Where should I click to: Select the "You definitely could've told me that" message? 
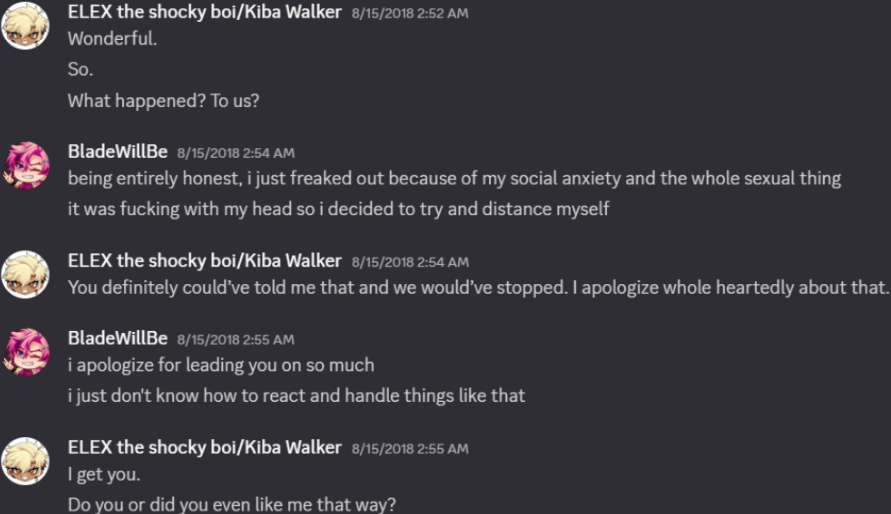point(478,288)
